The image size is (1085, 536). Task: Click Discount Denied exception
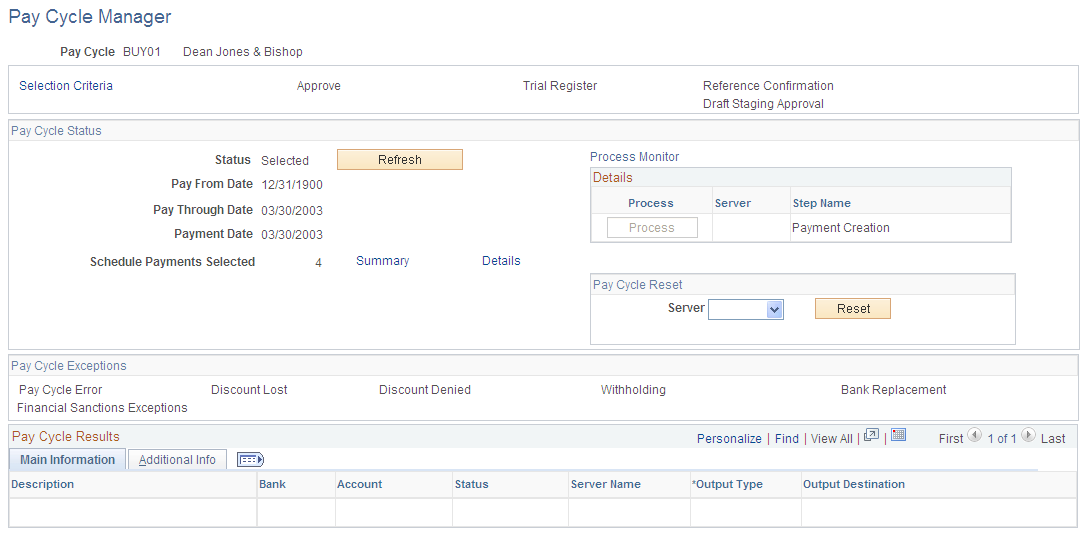pyautogui.click(x=425, y=389)
